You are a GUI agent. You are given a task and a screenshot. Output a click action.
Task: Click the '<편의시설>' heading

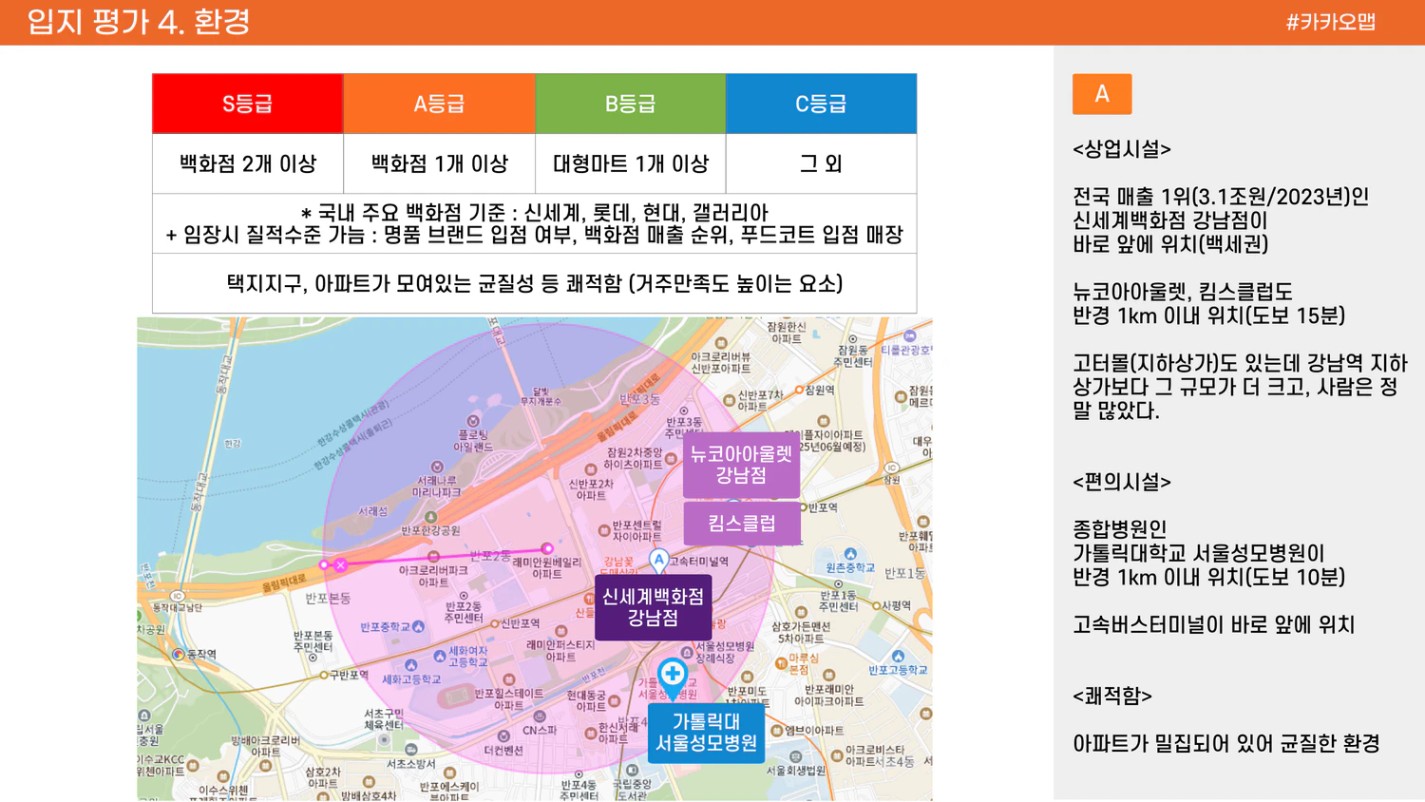coord(1122,481)
